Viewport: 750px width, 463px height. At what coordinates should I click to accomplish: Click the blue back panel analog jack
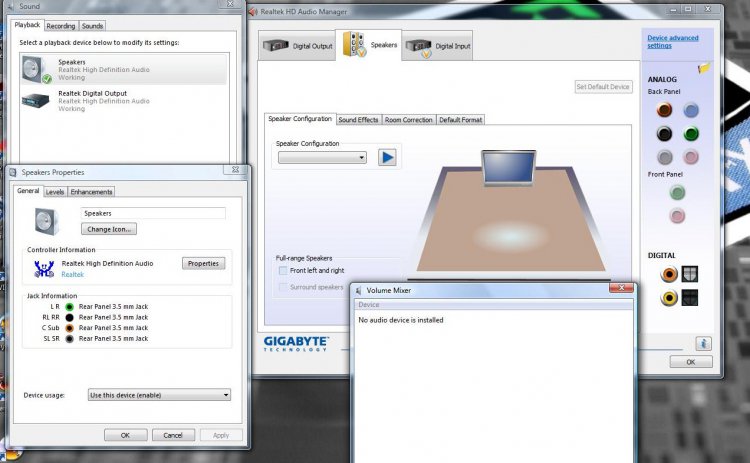(691, 110)
